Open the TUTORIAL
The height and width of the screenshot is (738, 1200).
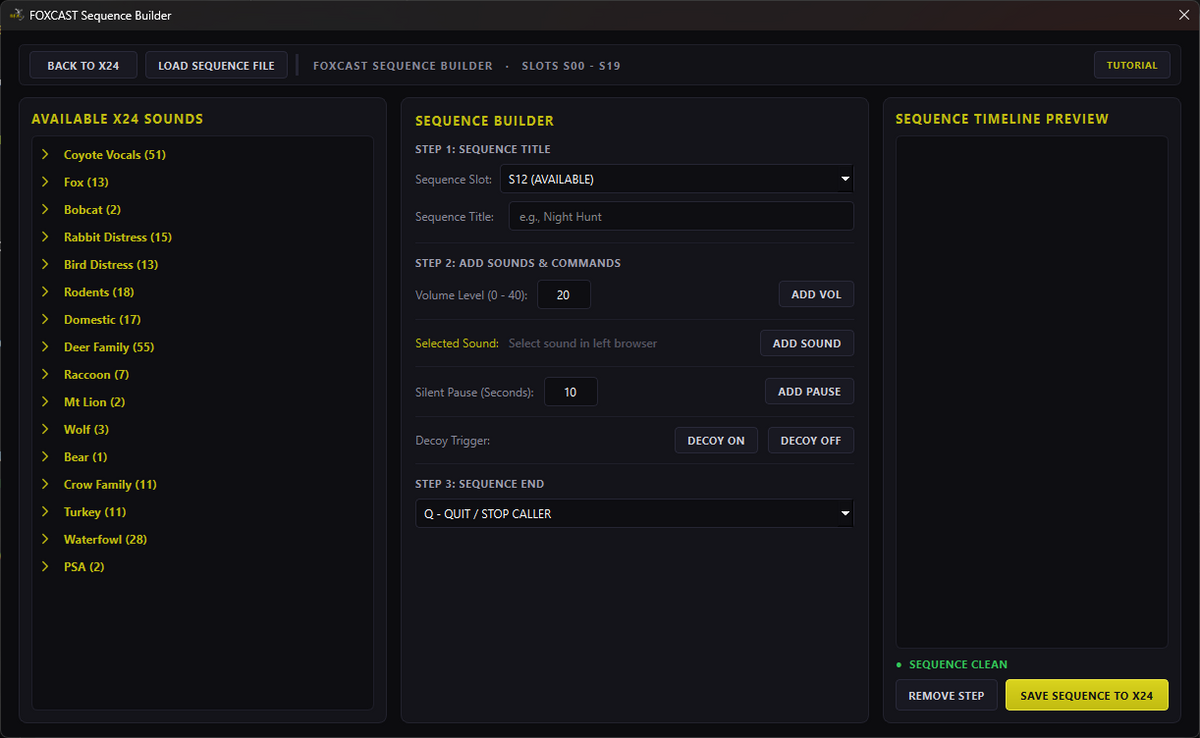(1132, 65)
